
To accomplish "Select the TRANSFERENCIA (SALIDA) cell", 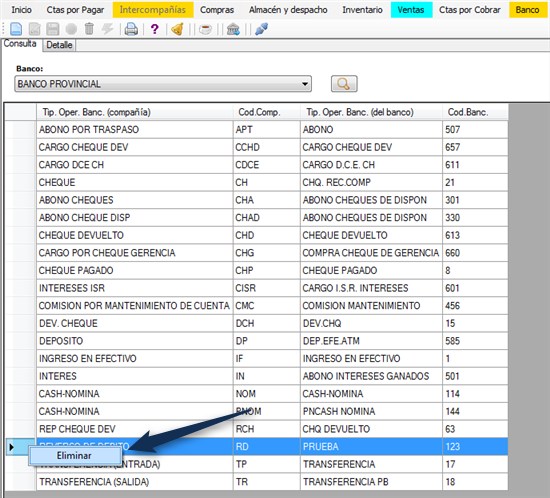I will (135, 482).
